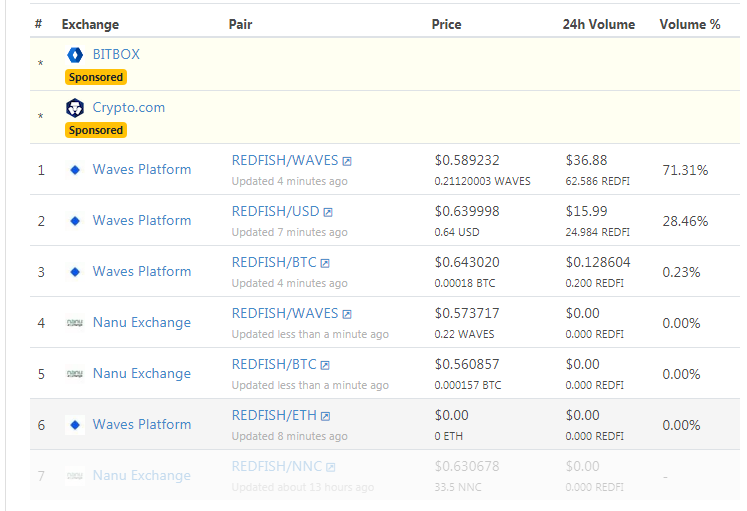Click external link icon beside REDFISH/NNC
Viewport: 747px width, 511px height.
pos(331,467)
